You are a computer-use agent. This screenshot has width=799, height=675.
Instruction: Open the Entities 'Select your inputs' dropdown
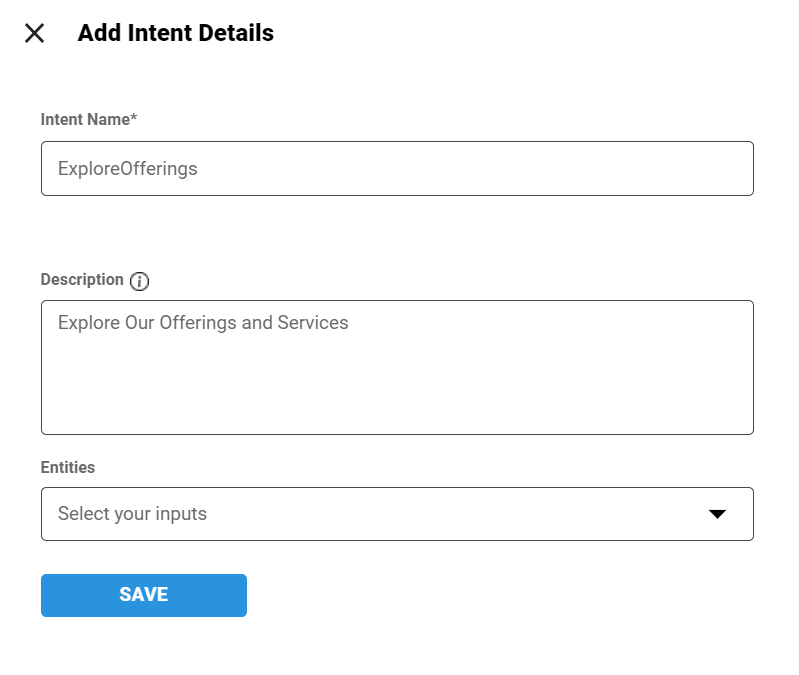coord(396,514)
